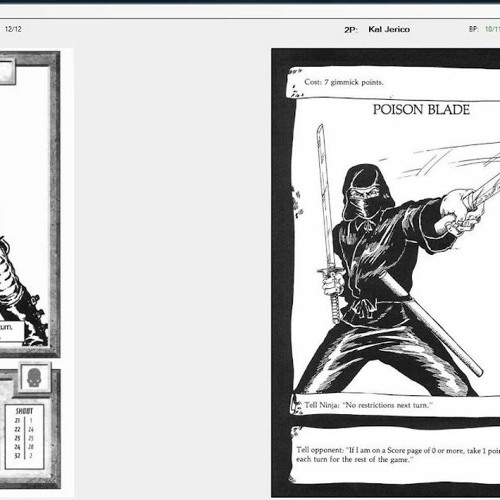500x500 pixels.
Task: Click row 24 in the SHOOT table's left column
Action: [17, 447]
